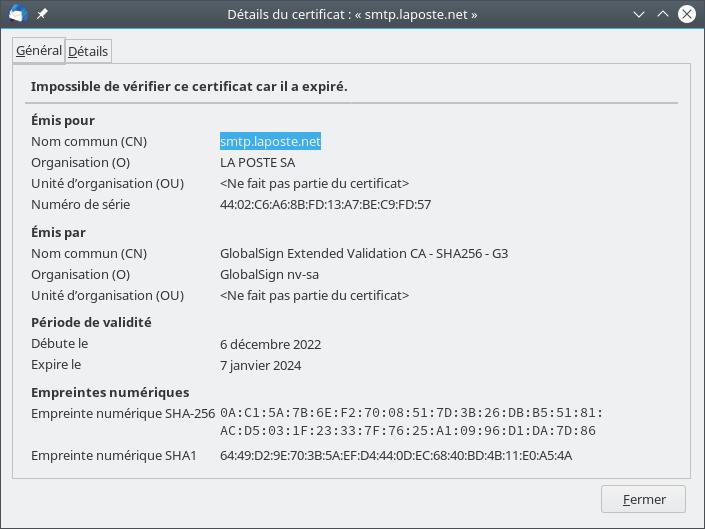The width and height of the screenshot is (705, 529).
Task: Click the issued-to Unité d'organisation (OU) value
Action: [x=314, y=183]
